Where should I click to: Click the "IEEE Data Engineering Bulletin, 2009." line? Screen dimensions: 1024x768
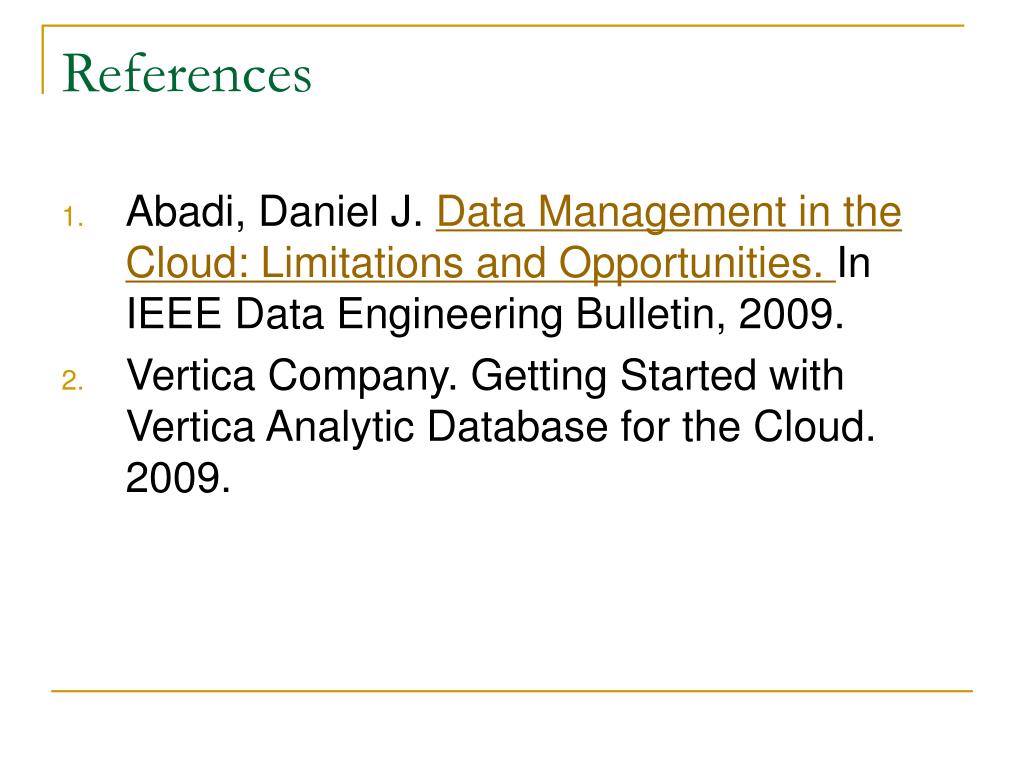point(485,314)
